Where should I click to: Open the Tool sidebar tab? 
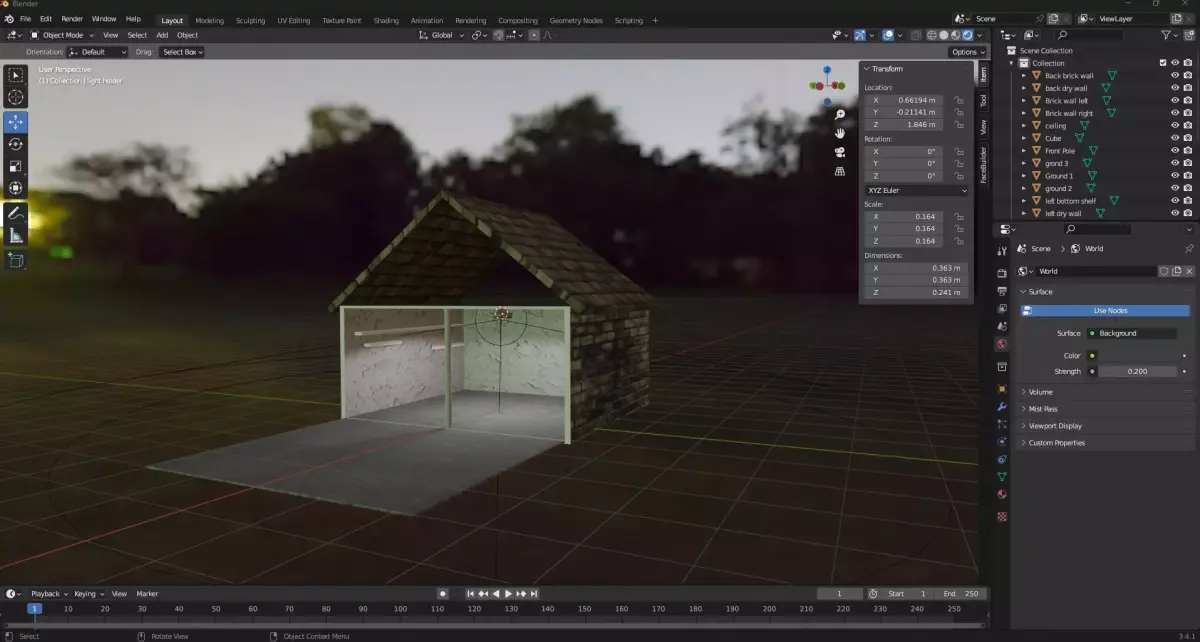click(x=983, y=100)
